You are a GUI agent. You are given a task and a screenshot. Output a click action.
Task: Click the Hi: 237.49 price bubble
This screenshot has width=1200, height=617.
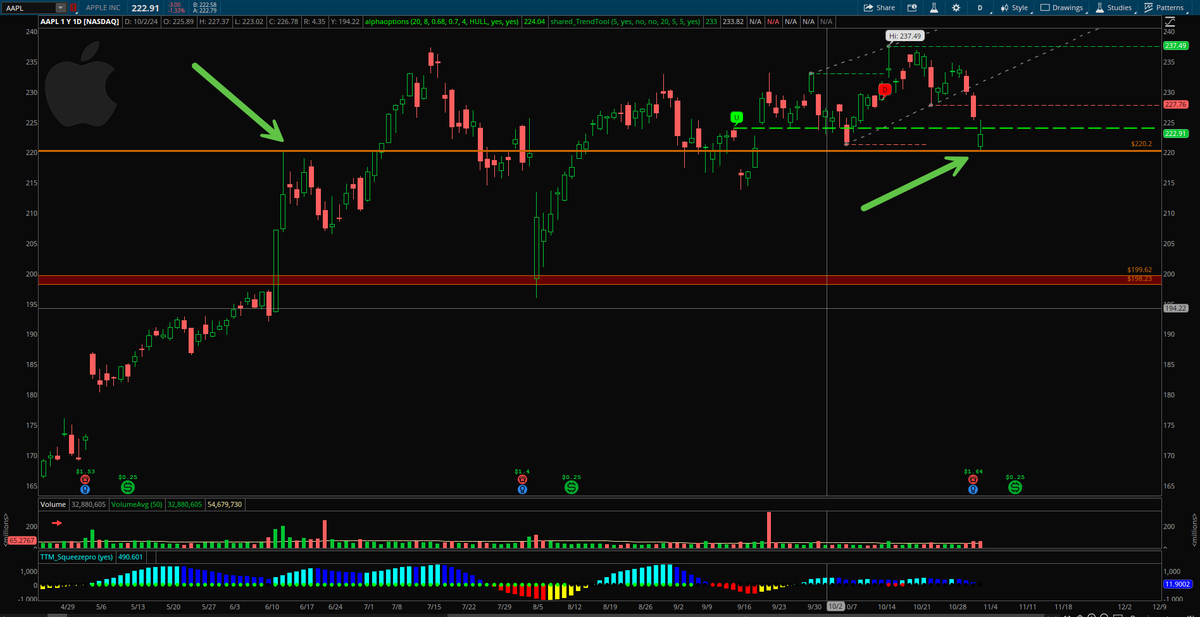(903, 36)
